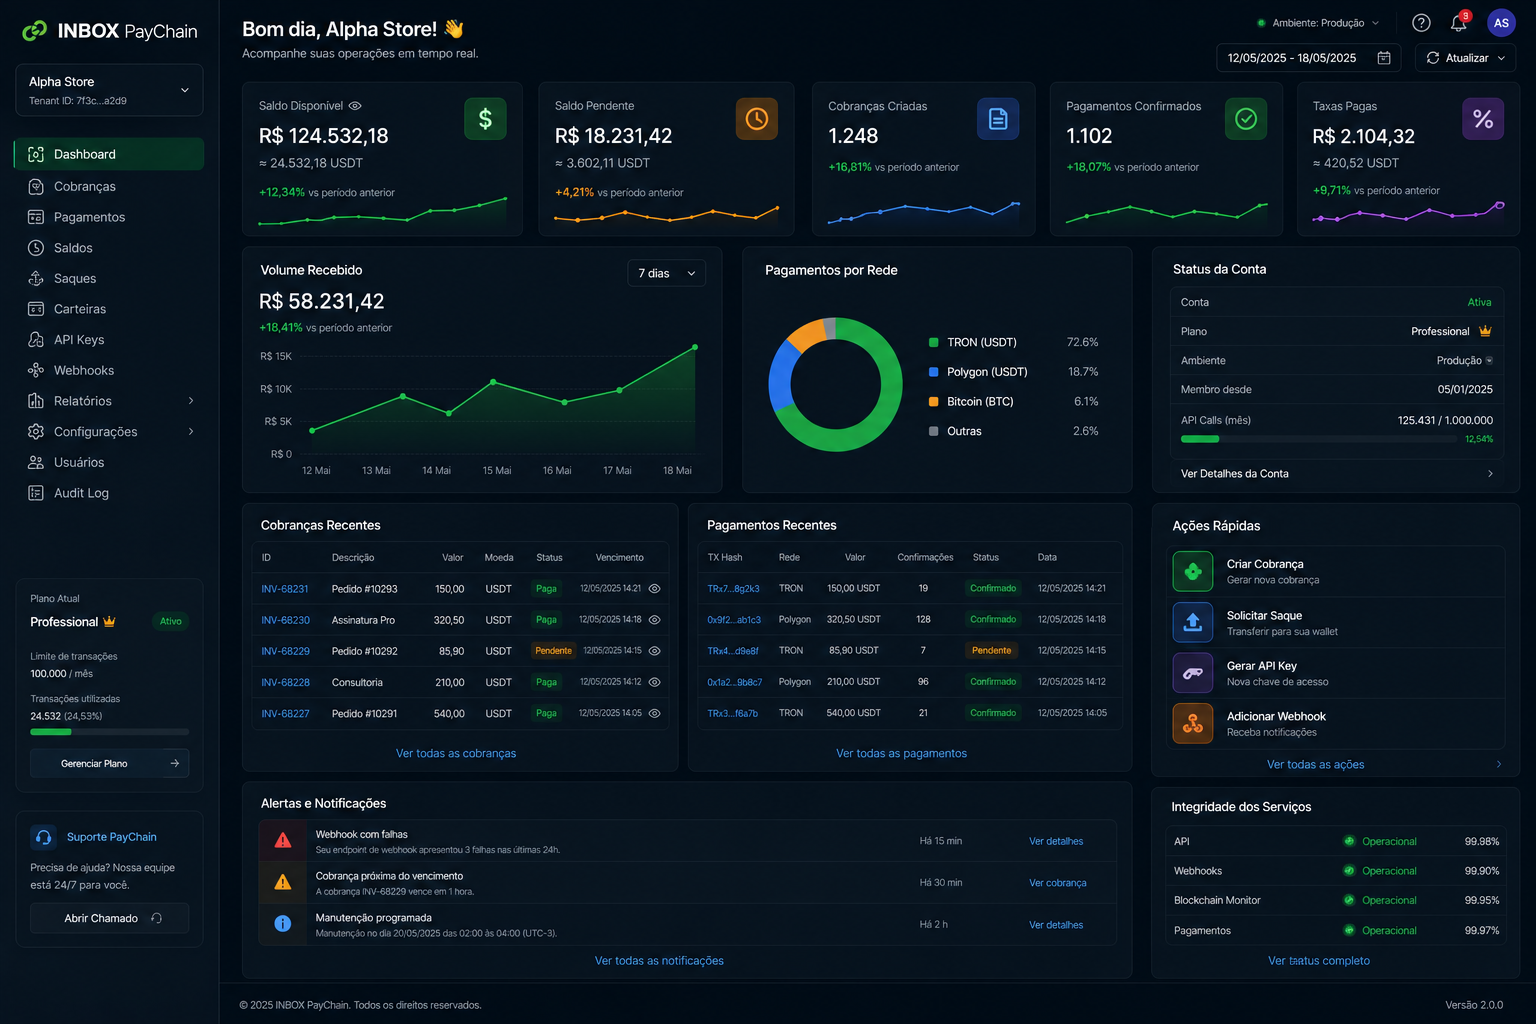Click the TRx7...8g2k3 transaction hash
Viewport: 1536px width, 1024px height.
734,589
